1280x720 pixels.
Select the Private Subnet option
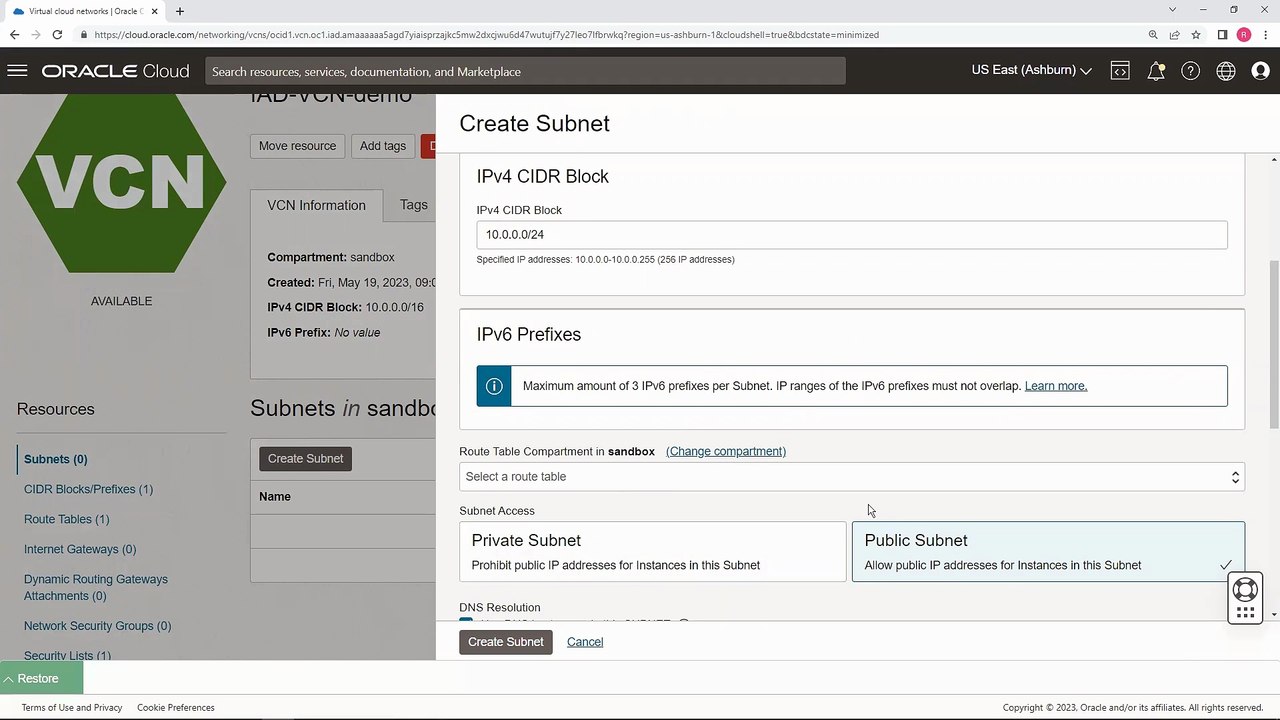[653, 551]
